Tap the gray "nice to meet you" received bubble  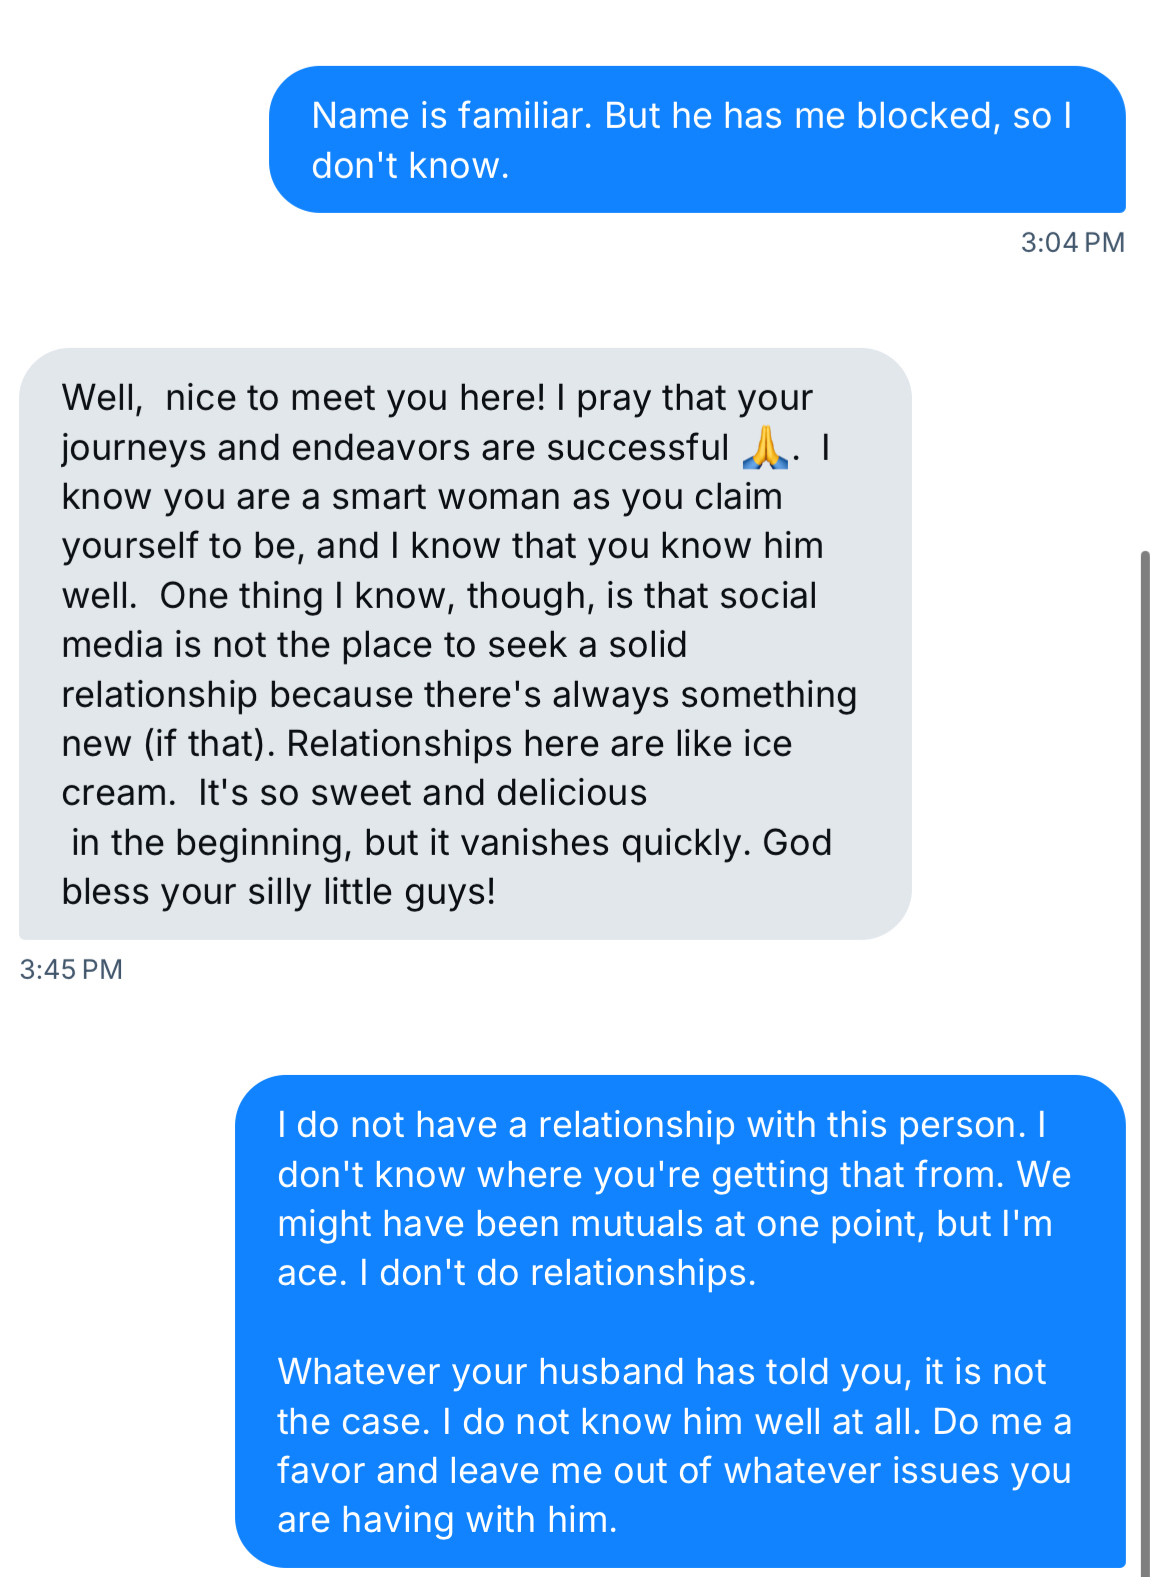[465, 643]
